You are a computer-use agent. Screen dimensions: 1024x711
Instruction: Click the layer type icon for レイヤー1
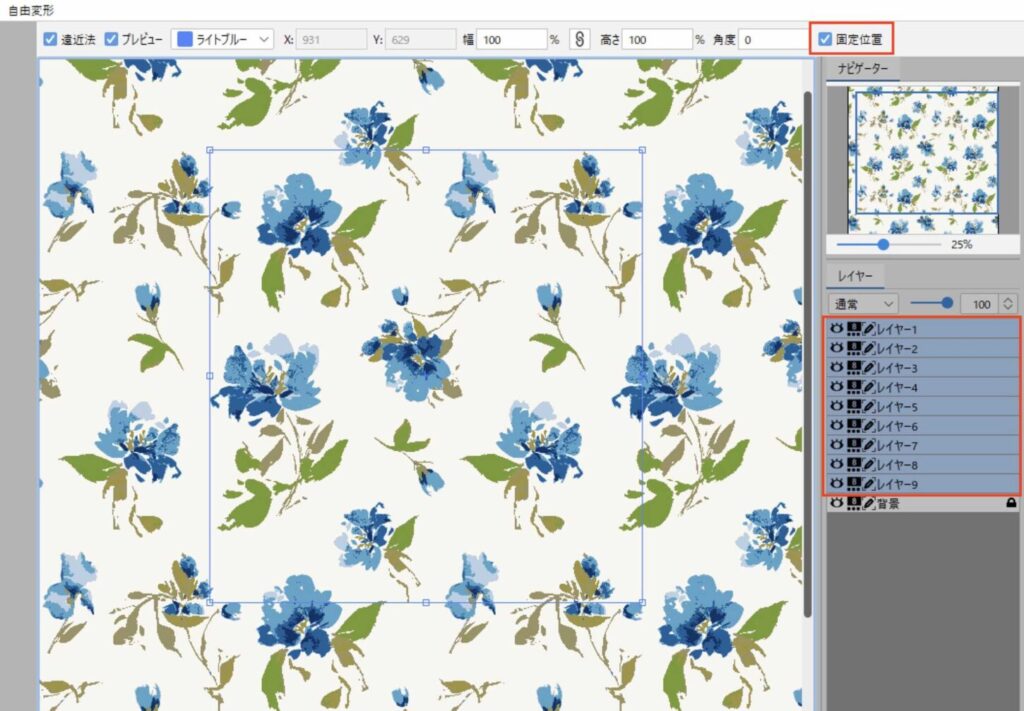(854, 329)
